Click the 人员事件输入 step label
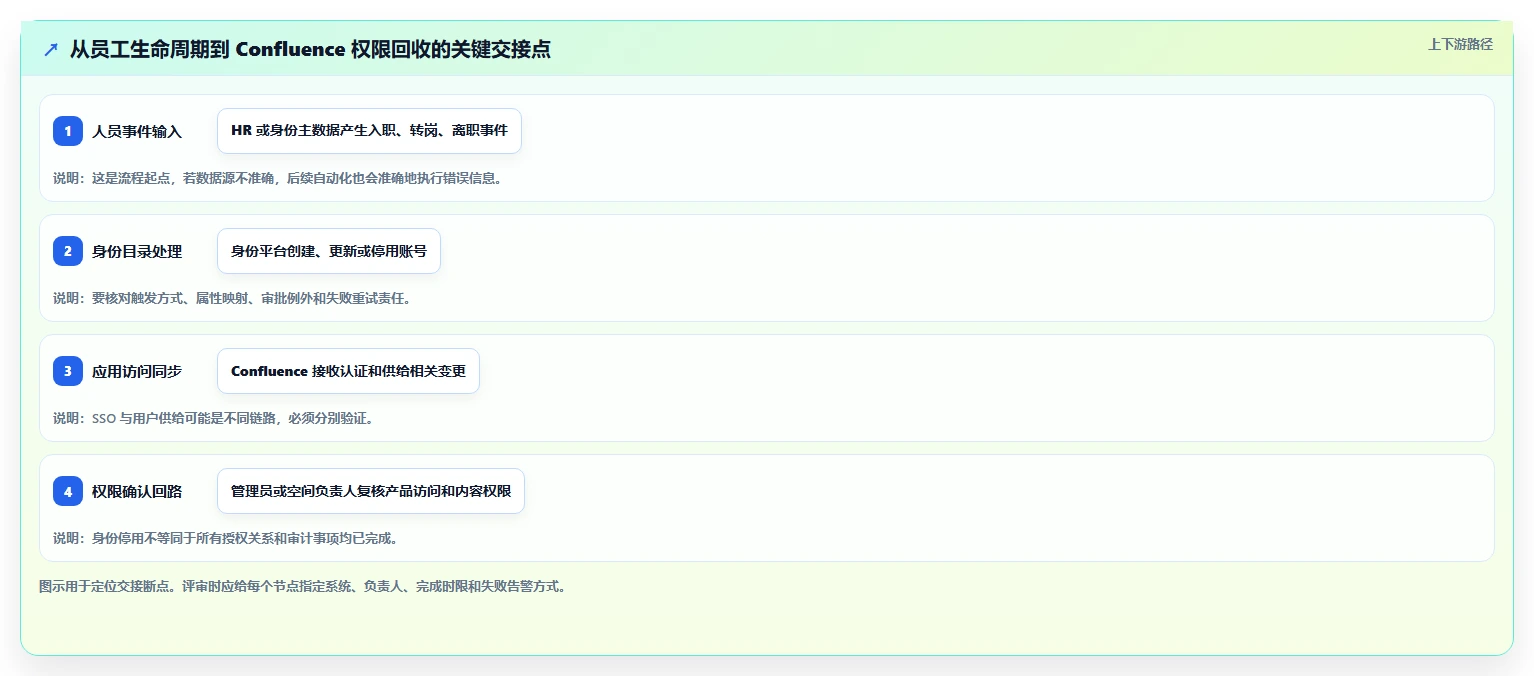 tap(137, 131)
